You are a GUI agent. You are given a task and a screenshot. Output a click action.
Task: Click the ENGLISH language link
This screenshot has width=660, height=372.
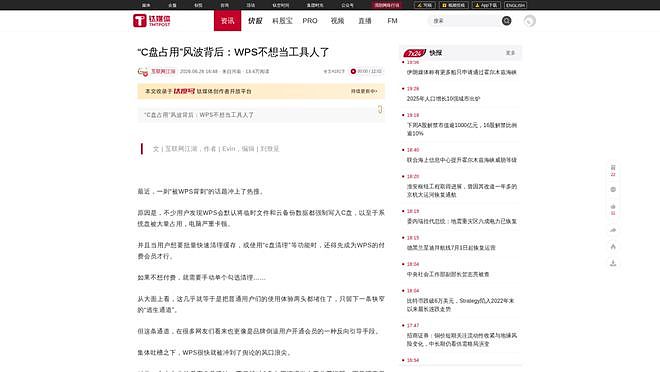tap(515, 5)
